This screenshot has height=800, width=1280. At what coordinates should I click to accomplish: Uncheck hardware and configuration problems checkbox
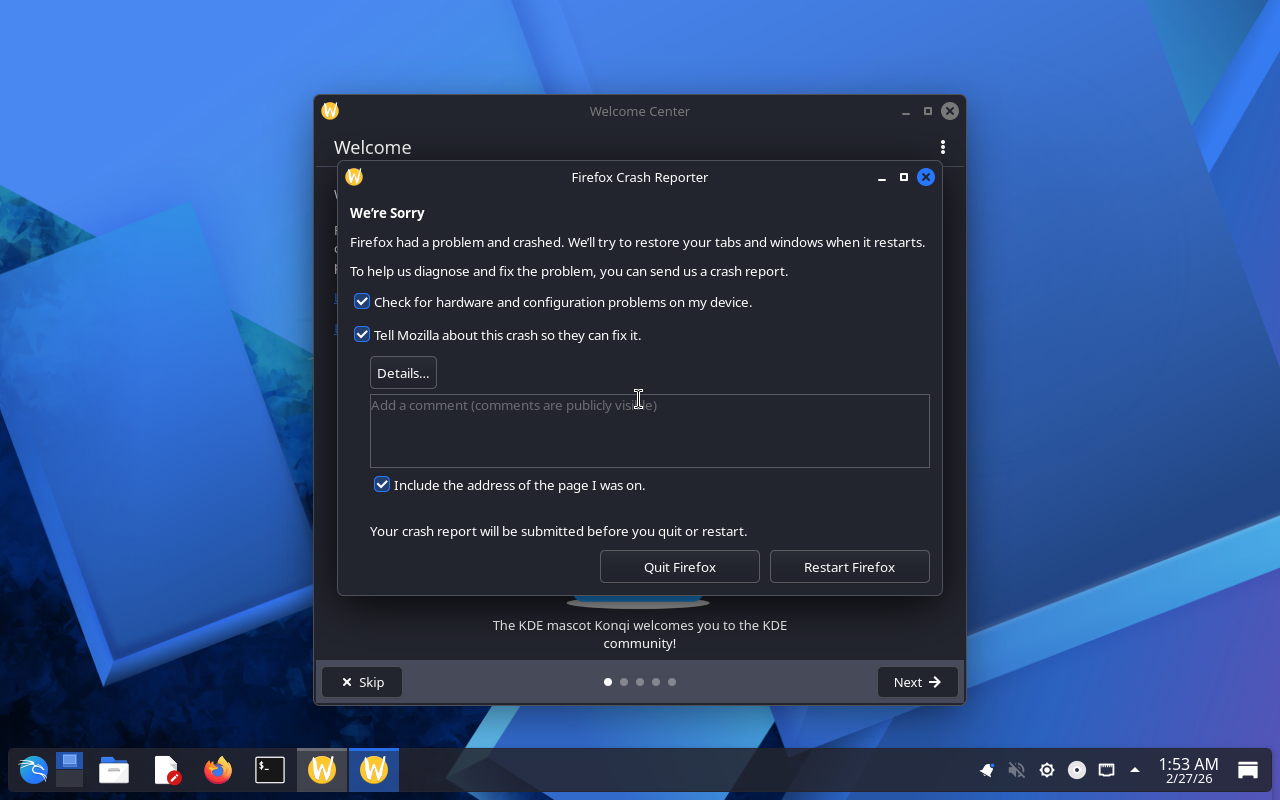[x=362, y=302]
